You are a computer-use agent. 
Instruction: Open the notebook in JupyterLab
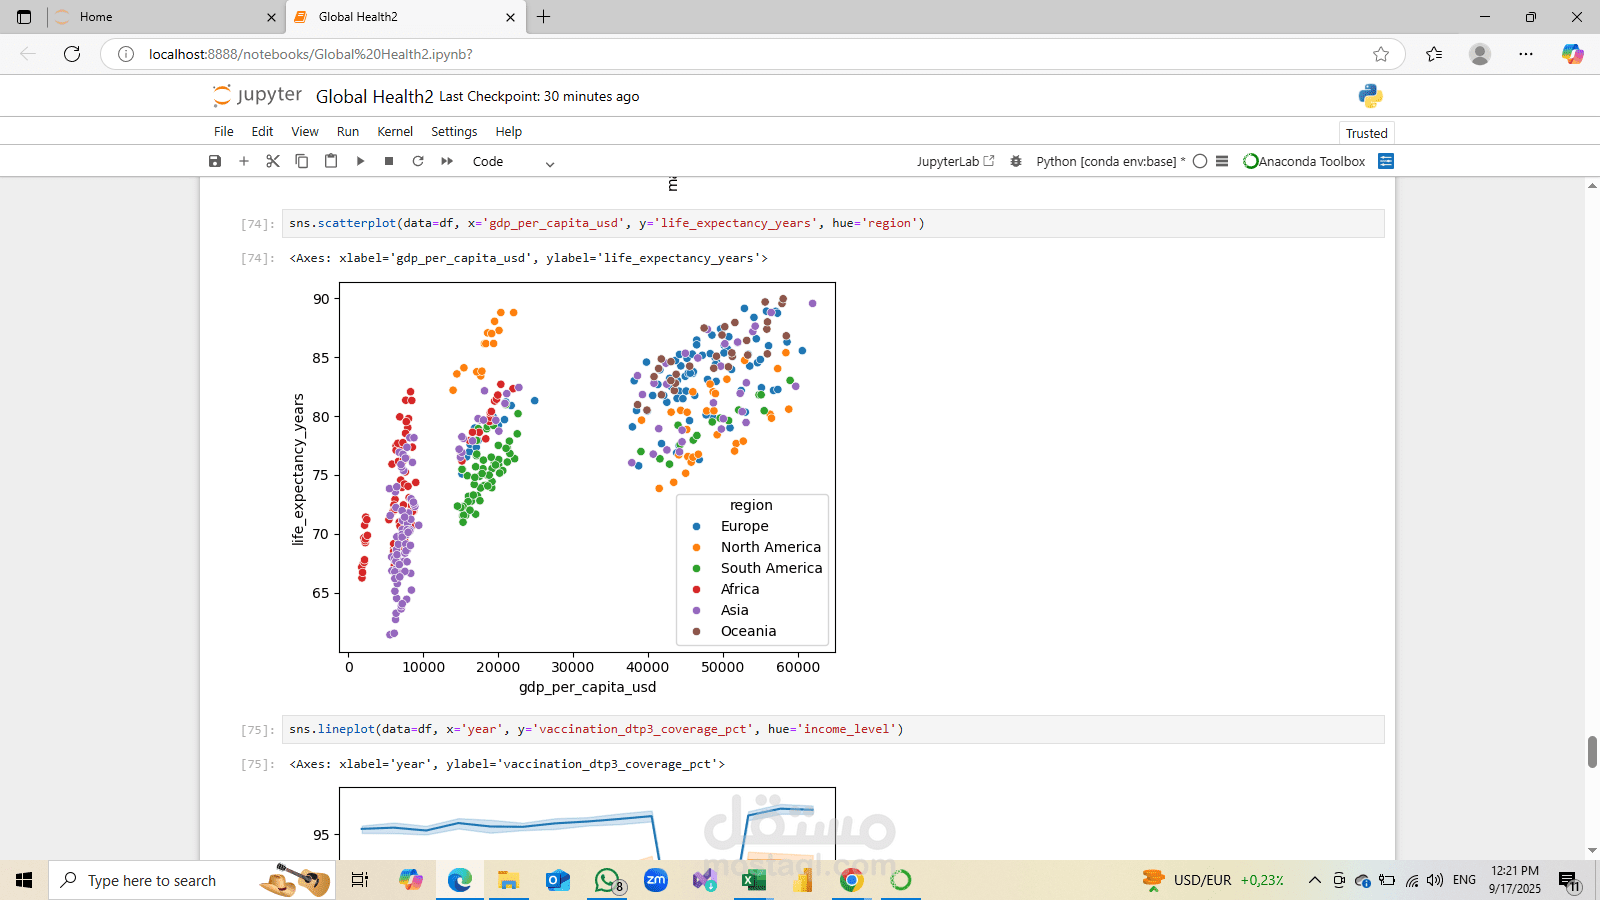coord(955,161)
